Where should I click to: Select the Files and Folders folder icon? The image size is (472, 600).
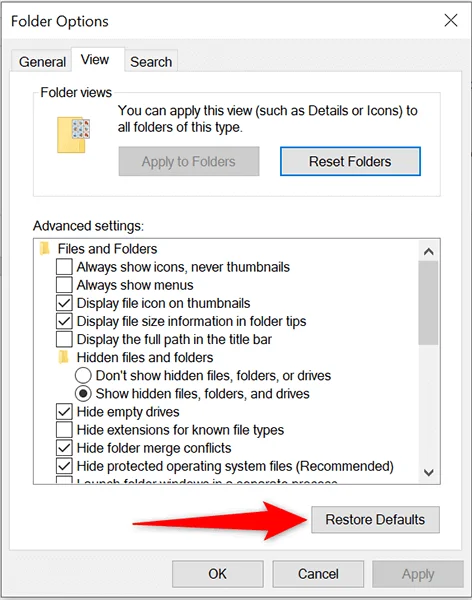pyautogui.click(x=45, y=248)
